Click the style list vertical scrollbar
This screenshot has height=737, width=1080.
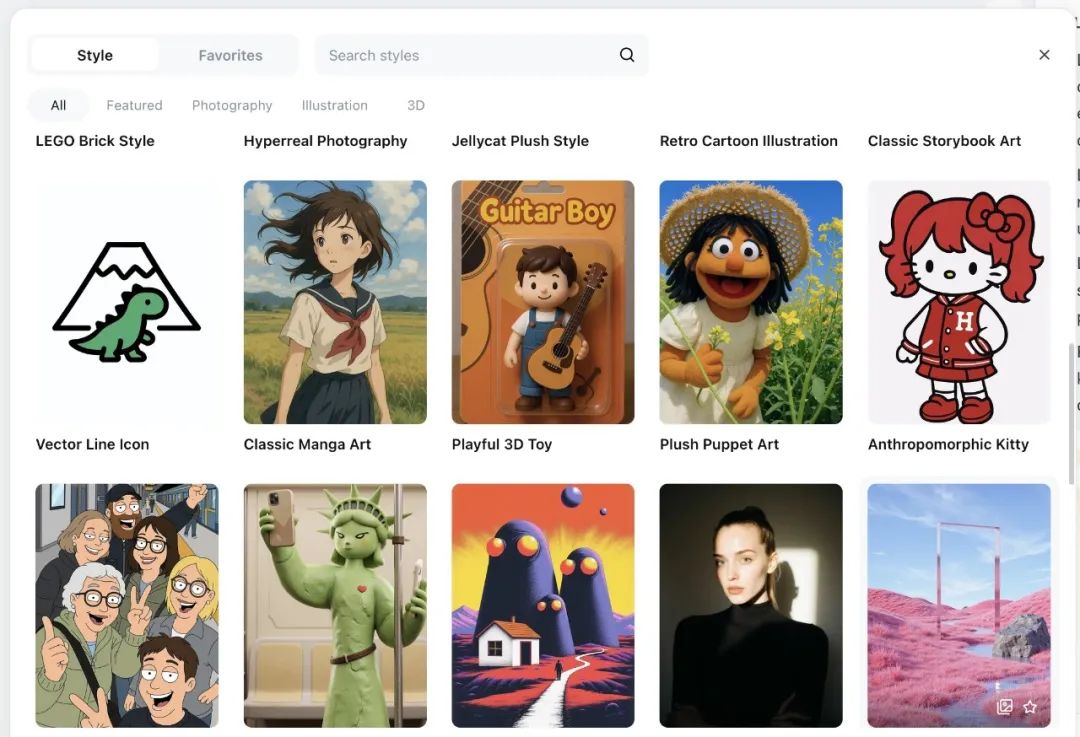coord(1070,413)
